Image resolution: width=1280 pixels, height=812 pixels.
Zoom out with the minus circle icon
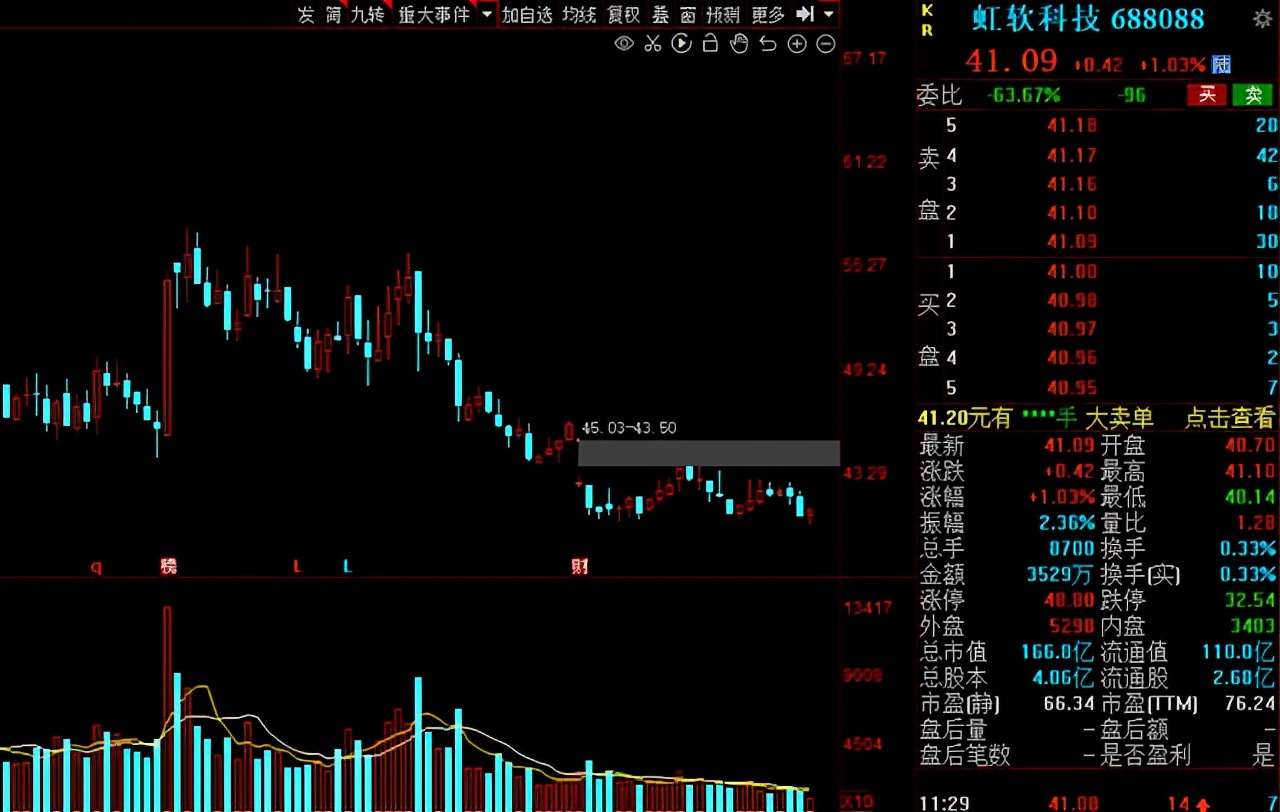click(826, 43)
